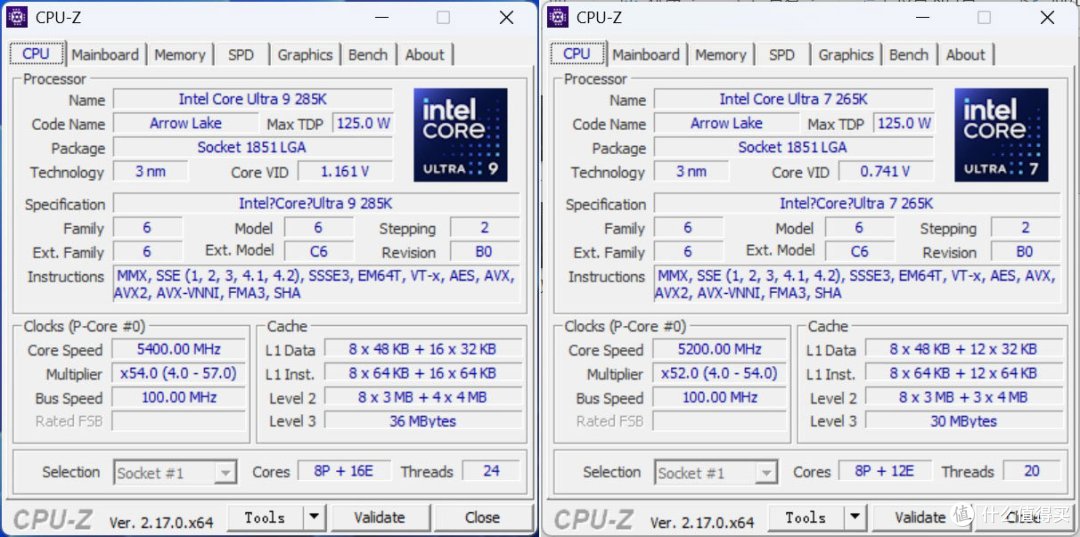1080x537 pixels.
Task: Click Level 3 cache value 30 MBytes
Action: click(964, 421)
